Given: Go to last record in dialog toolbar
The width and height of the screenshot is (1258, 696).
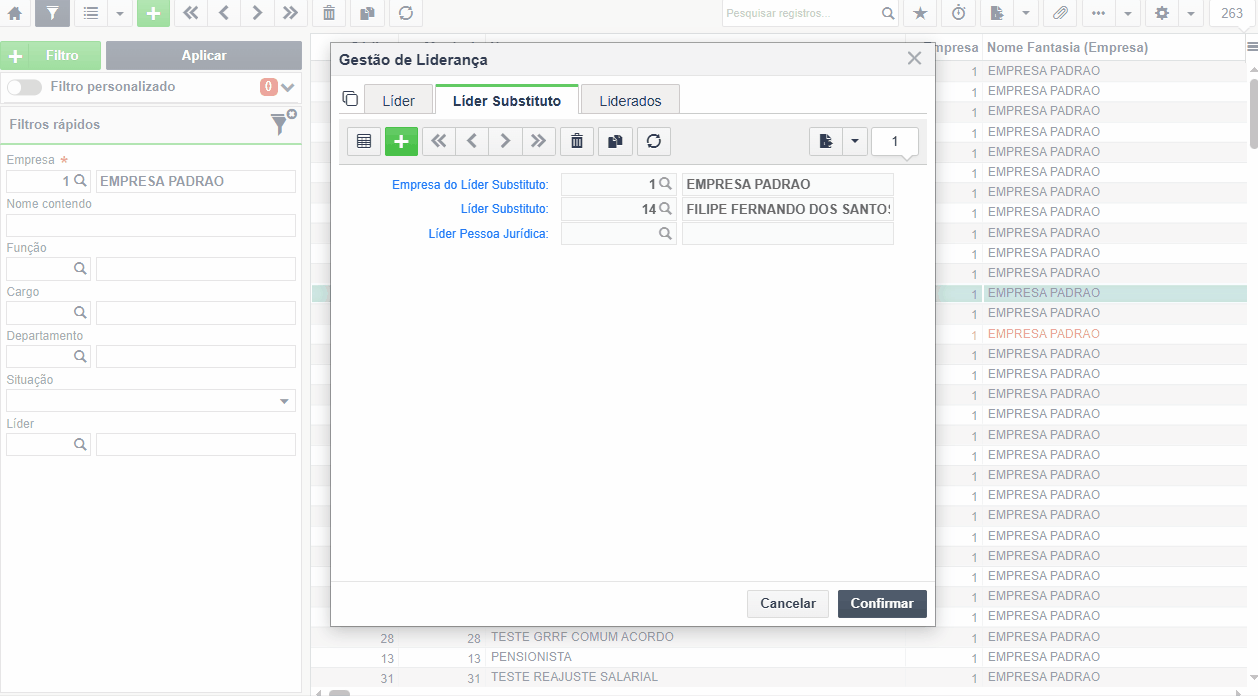Looking at the screenshot, I should (x=539, y=141).
